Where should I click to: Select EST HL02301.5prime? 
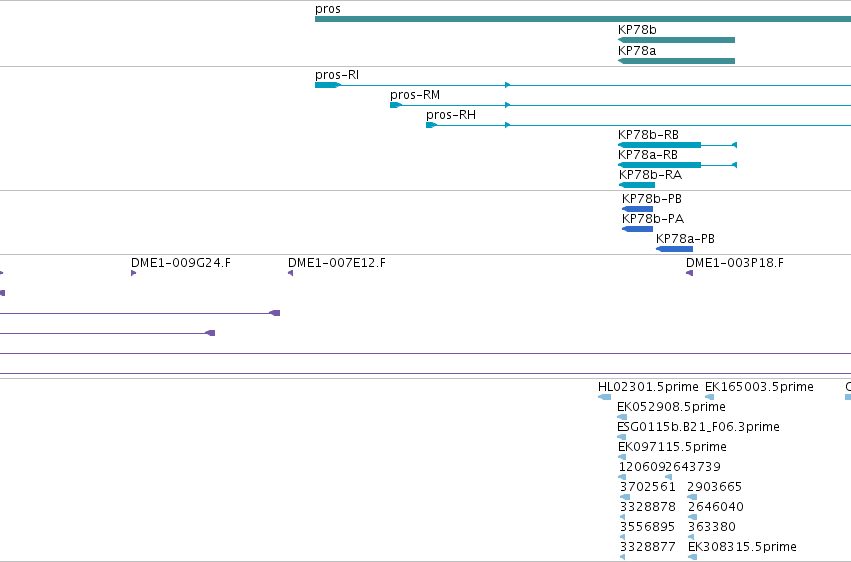[x=604, y=397]
